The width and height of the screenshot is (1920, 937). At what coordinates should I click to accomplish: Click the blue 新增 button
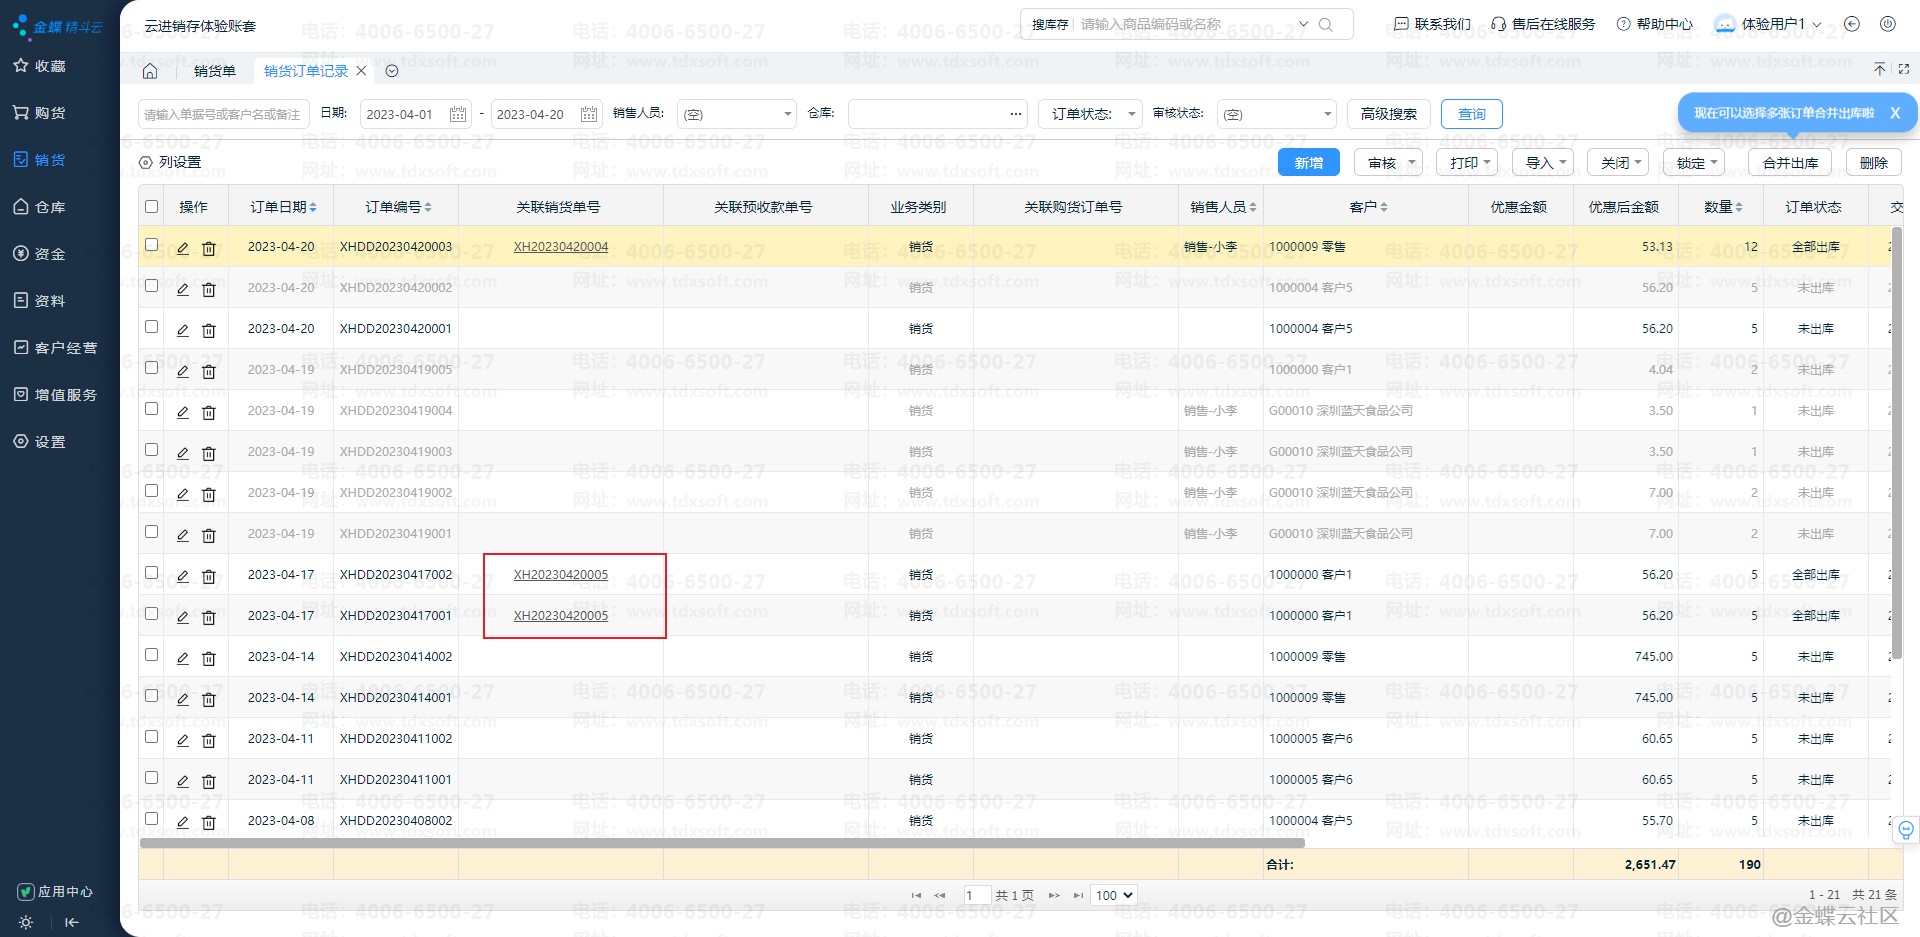click(1308, 163)
